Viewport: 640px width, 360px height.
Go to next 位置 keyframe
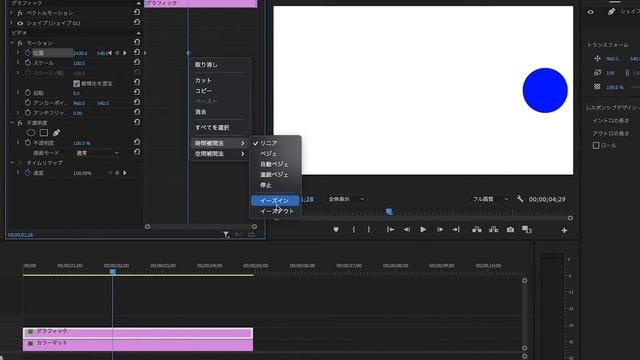[x=124, y=53]
